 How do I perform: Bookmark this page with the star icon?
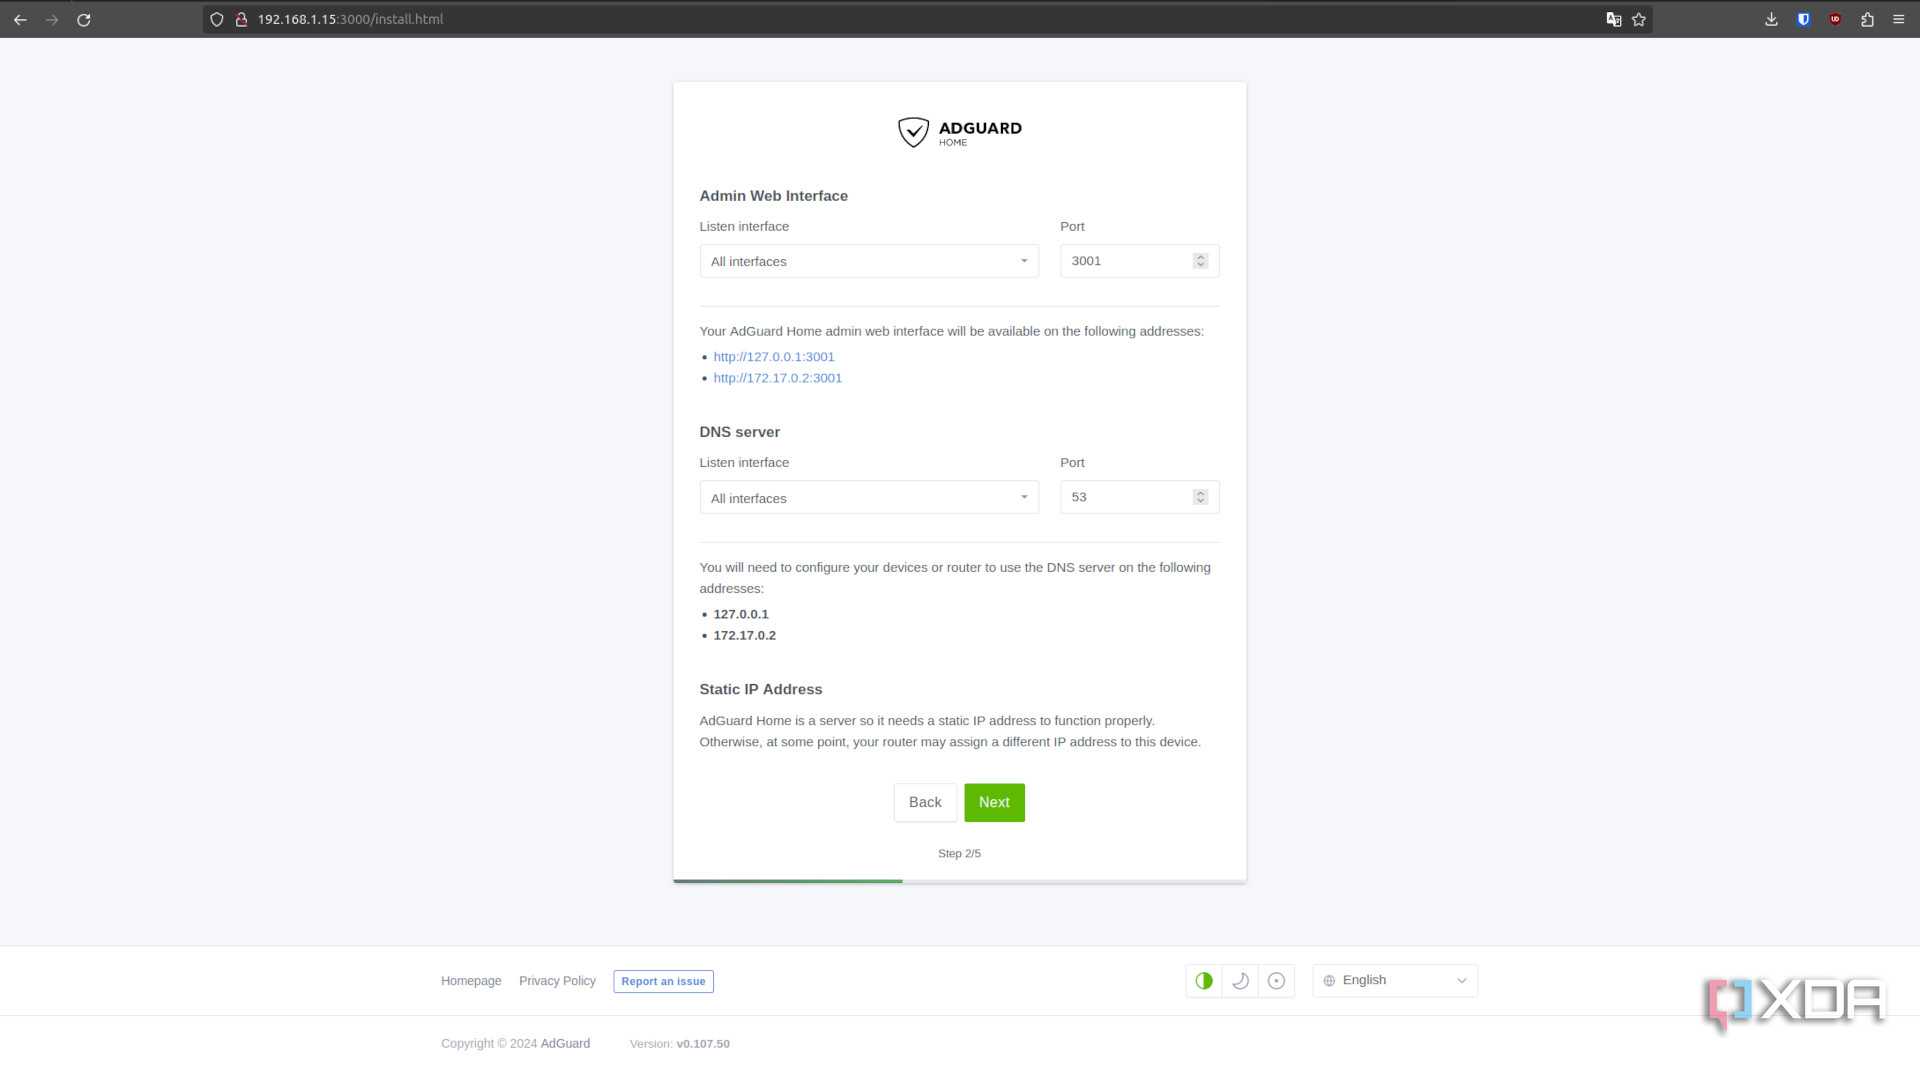click(1638, 19)
